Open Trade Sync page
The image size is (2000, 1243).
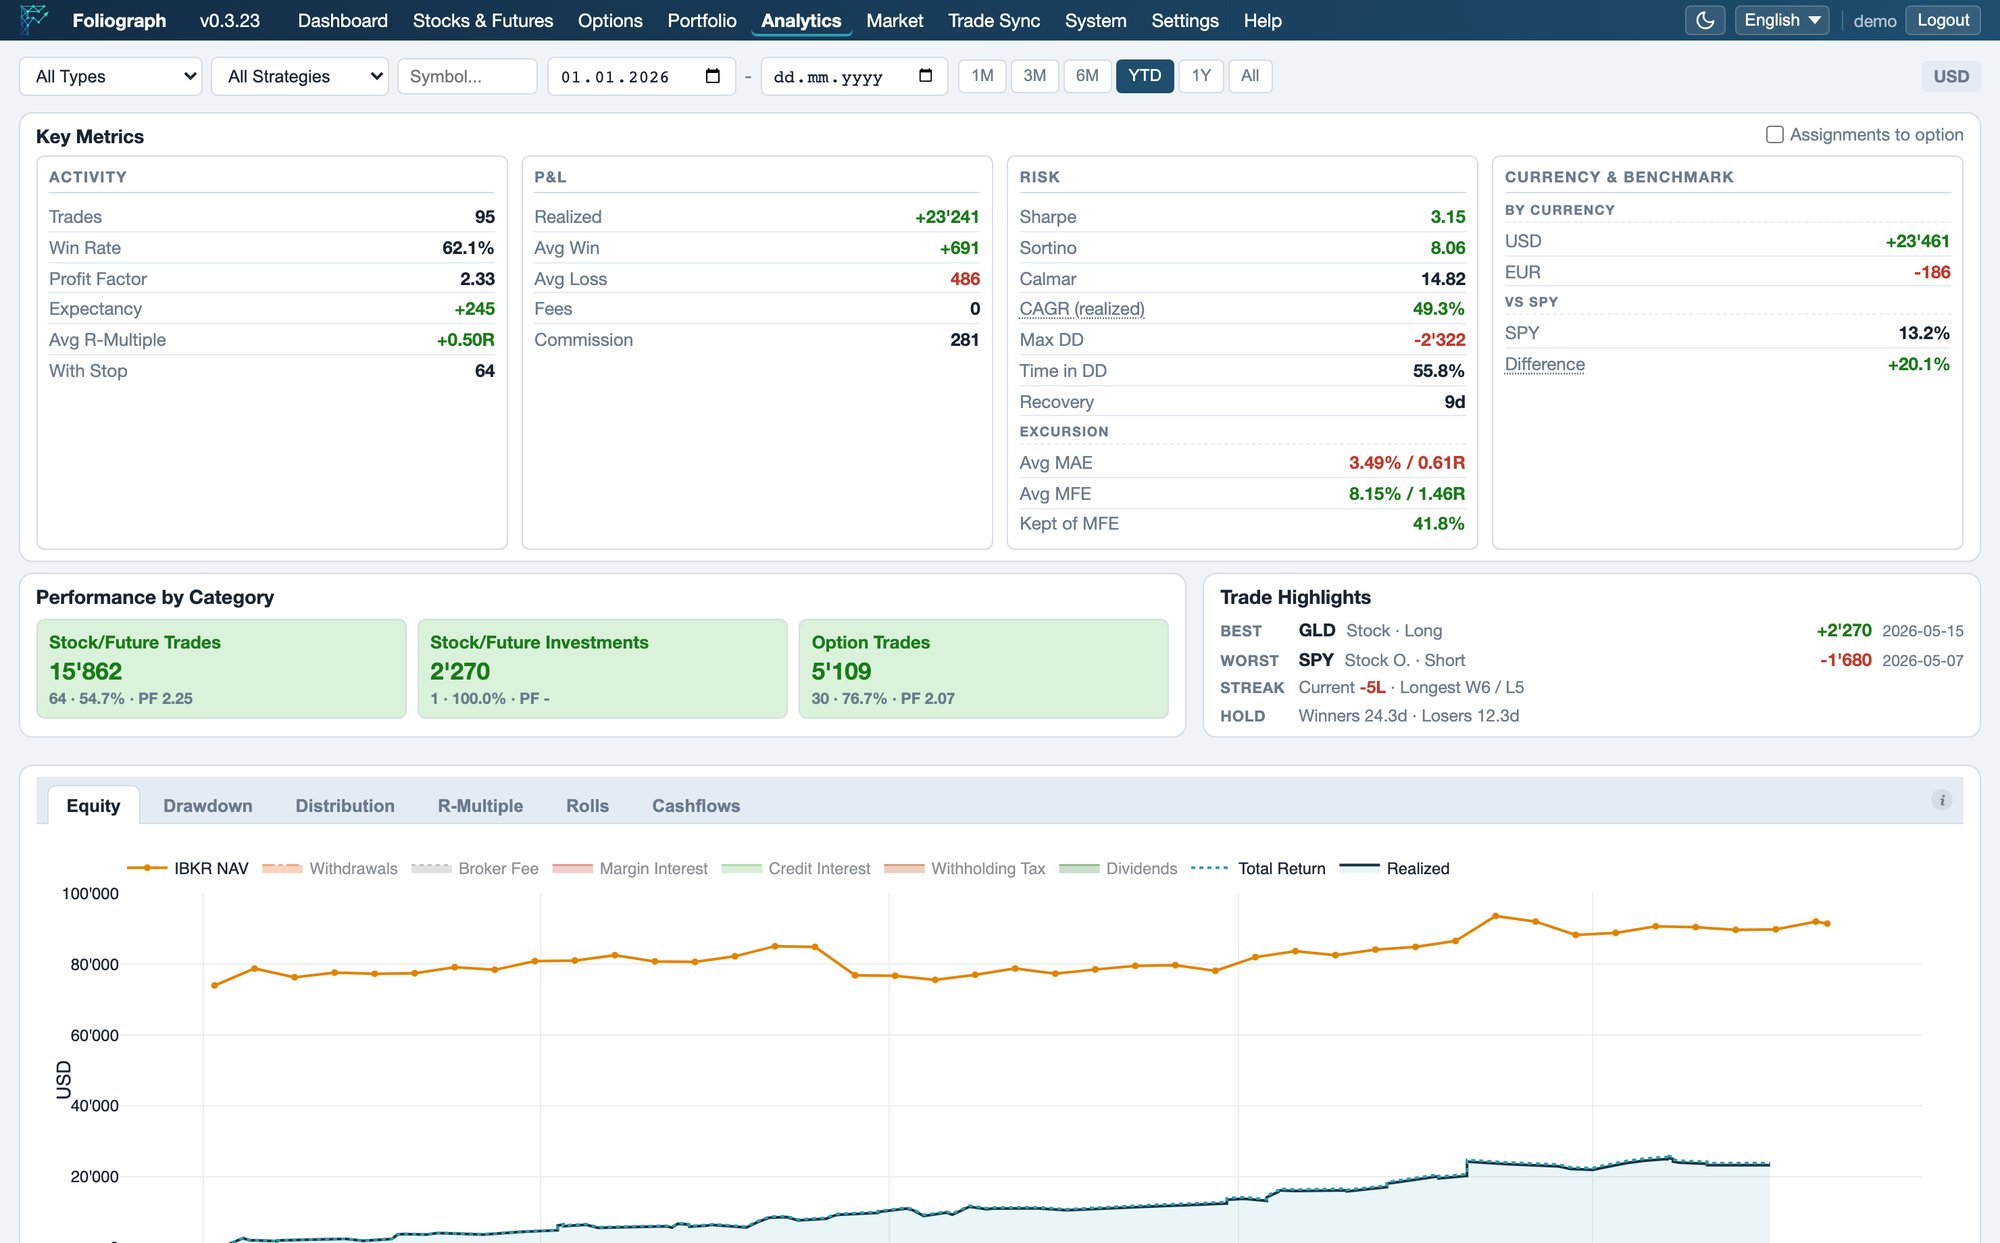point(994,20)
